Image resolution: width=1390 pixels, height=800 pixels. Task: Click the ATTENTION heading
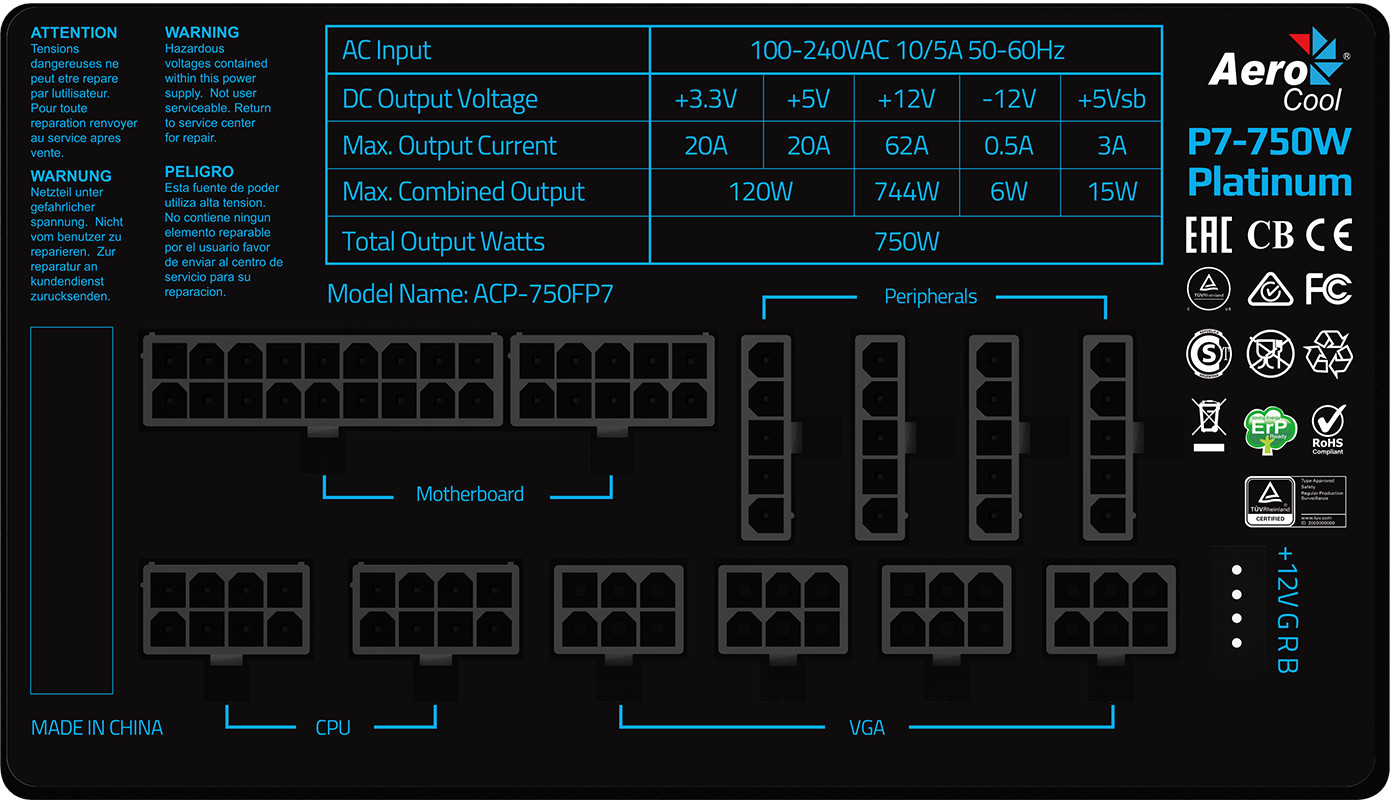point(74,33)
